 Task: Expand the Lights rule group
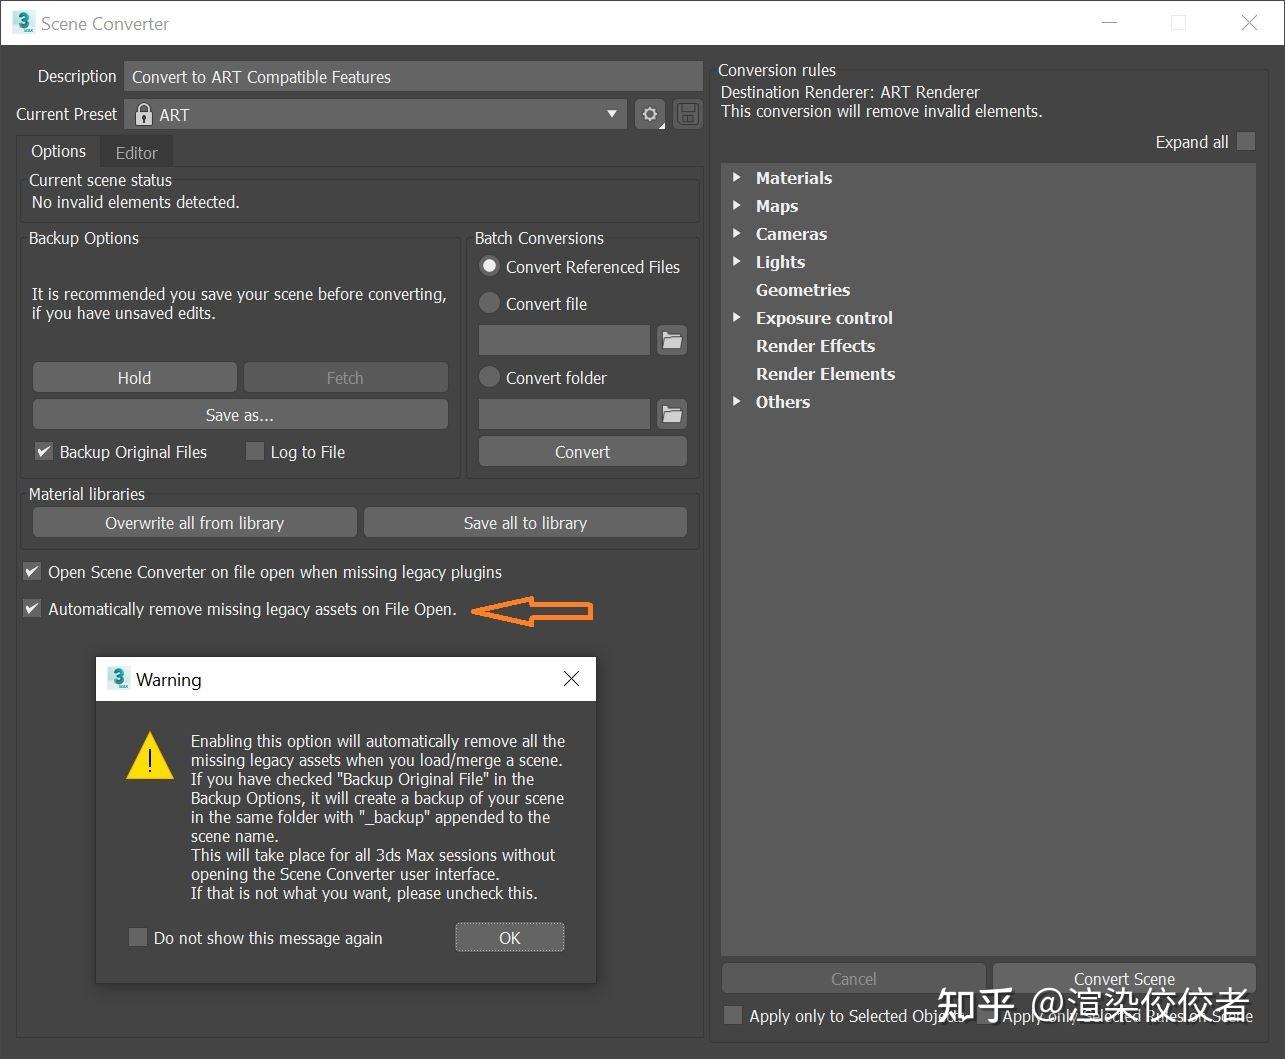click(x=736, y=261)
